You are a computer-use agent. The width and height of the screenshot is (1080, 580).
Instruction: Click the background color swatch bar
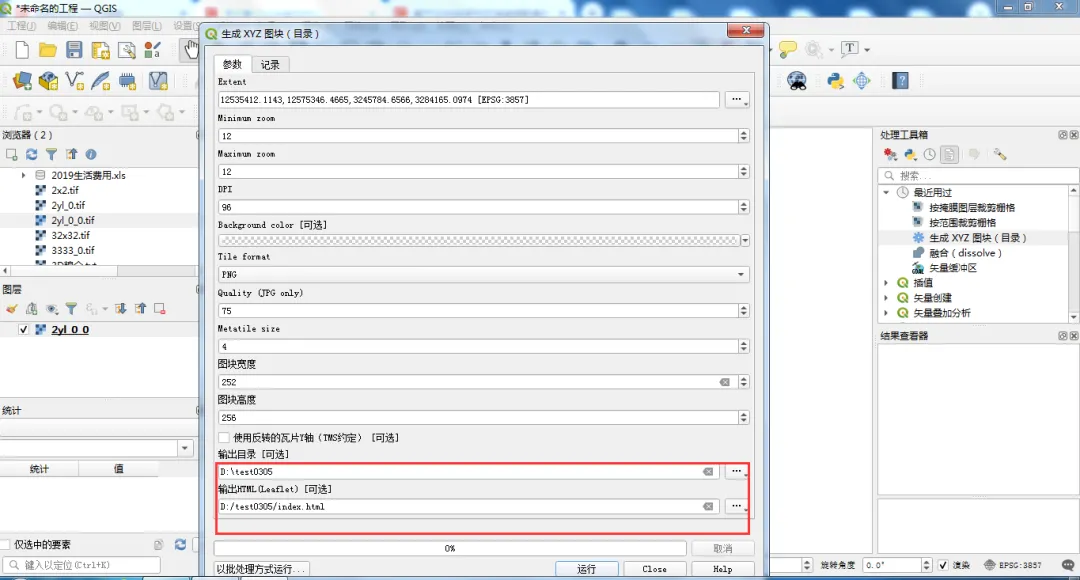coord(479,240)
